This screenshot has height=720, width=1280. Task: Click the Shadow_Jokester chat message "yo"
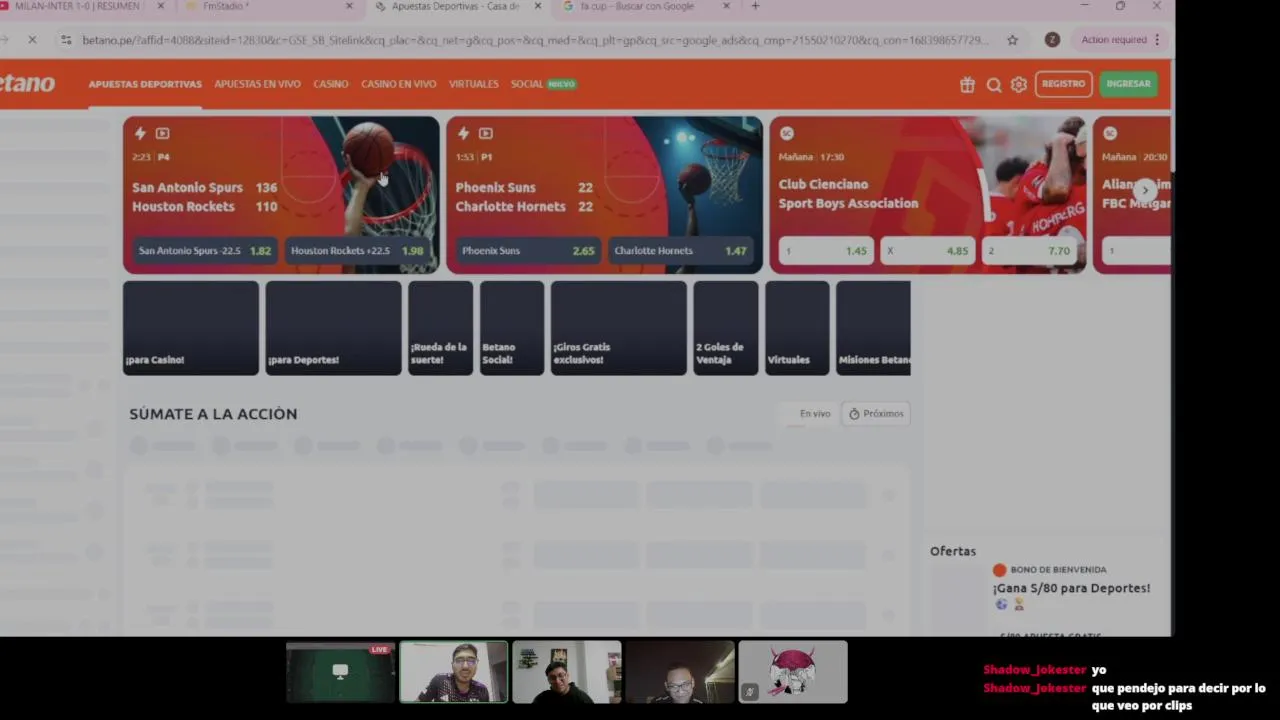pyautogui.click(x=1099, y=670)
